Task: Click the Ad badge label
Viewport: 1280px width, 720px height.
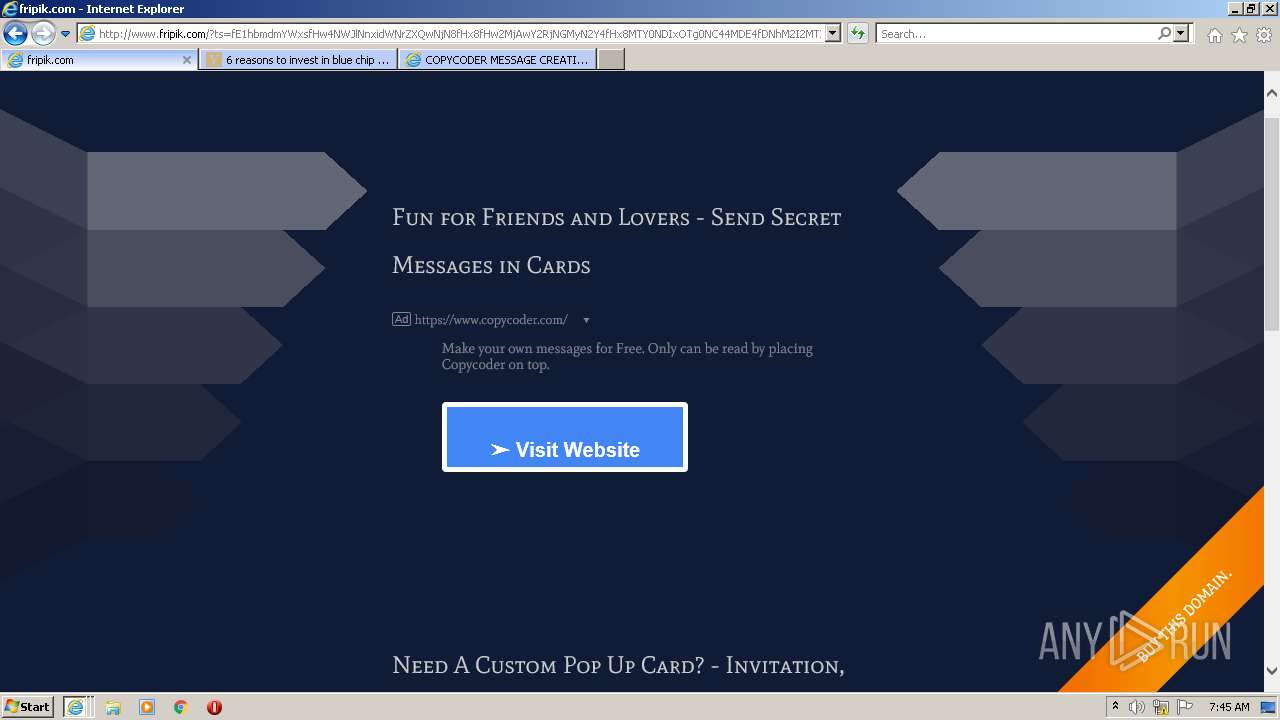Action: pyautogui.click(x=401, y=320)
